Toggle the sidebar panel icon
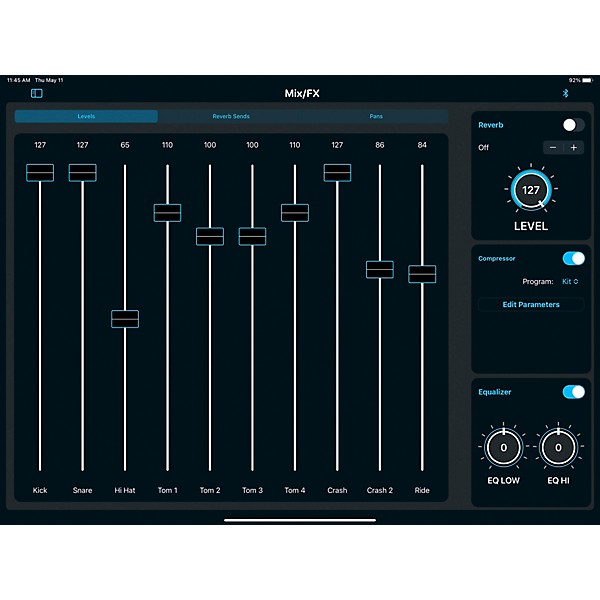600x600 pixels. 37,93
